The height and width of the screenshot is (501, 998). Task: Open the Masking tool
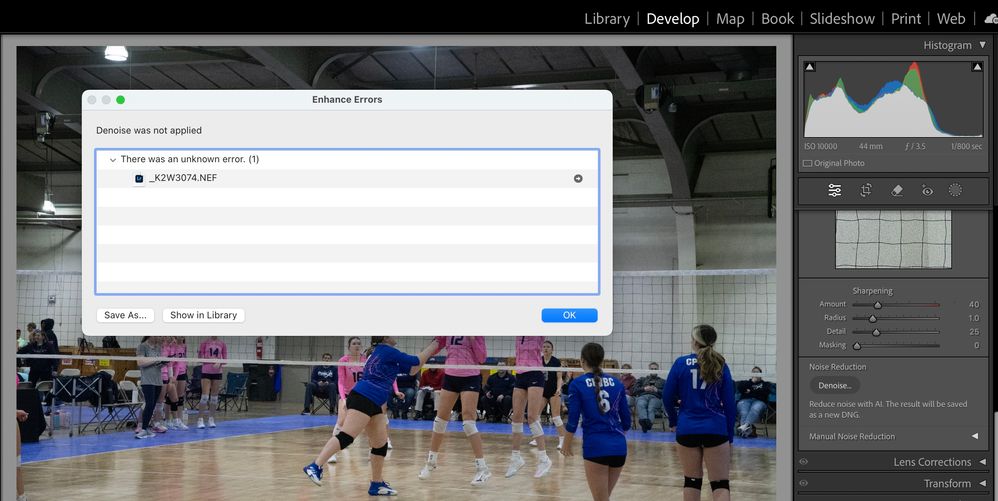(x=955, y=190)
